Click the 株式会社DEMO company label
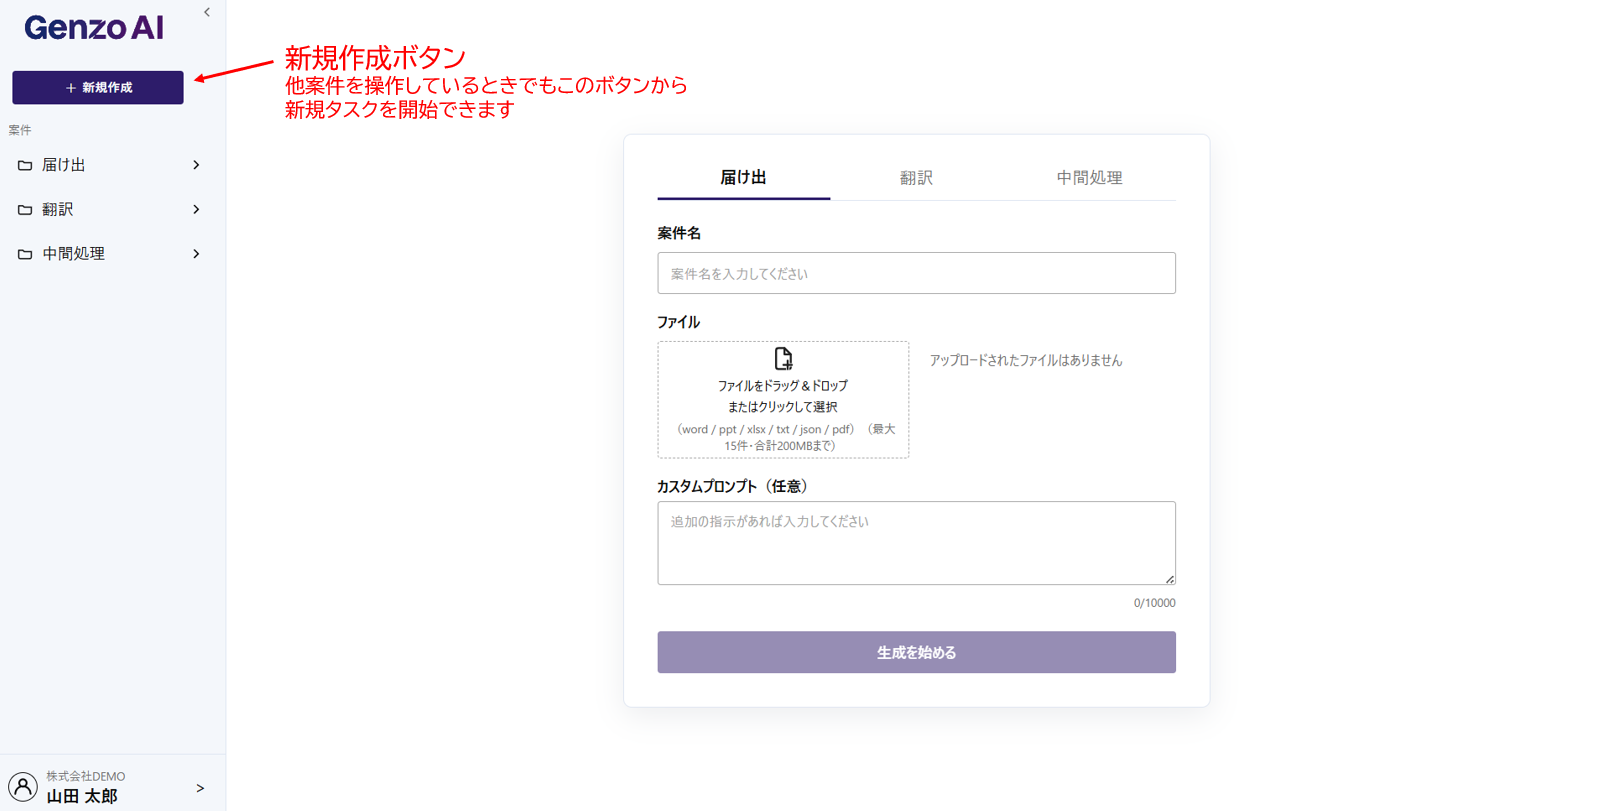Viewport: 1597px width, 811px height. [x=86, y=776]
